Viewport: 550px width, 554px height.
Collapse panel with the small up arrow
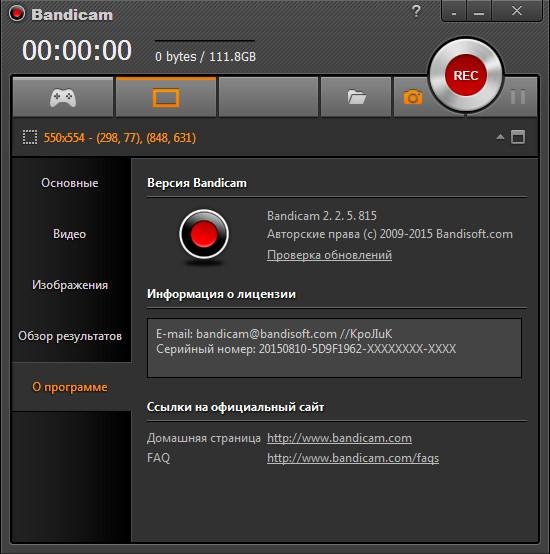point(500,137)
